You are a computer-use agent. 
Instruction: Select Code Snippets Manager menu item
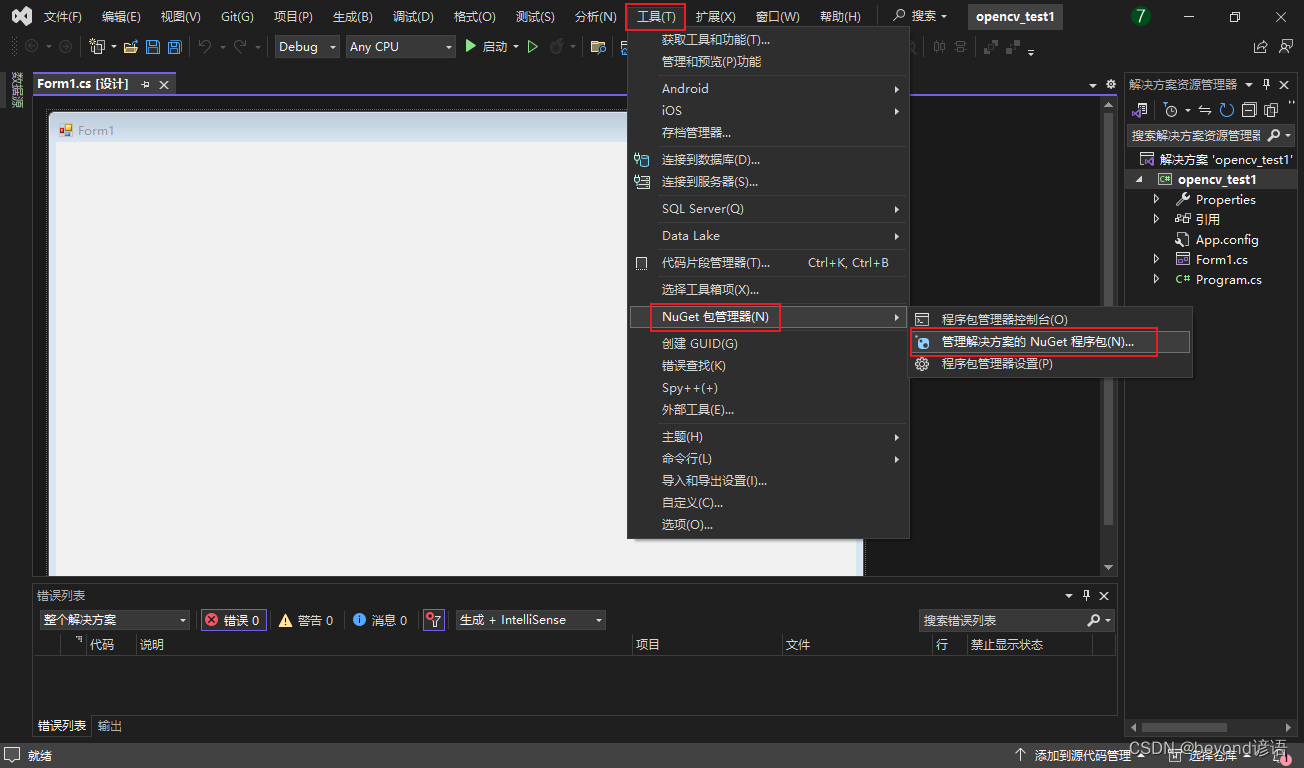(767, 263)
